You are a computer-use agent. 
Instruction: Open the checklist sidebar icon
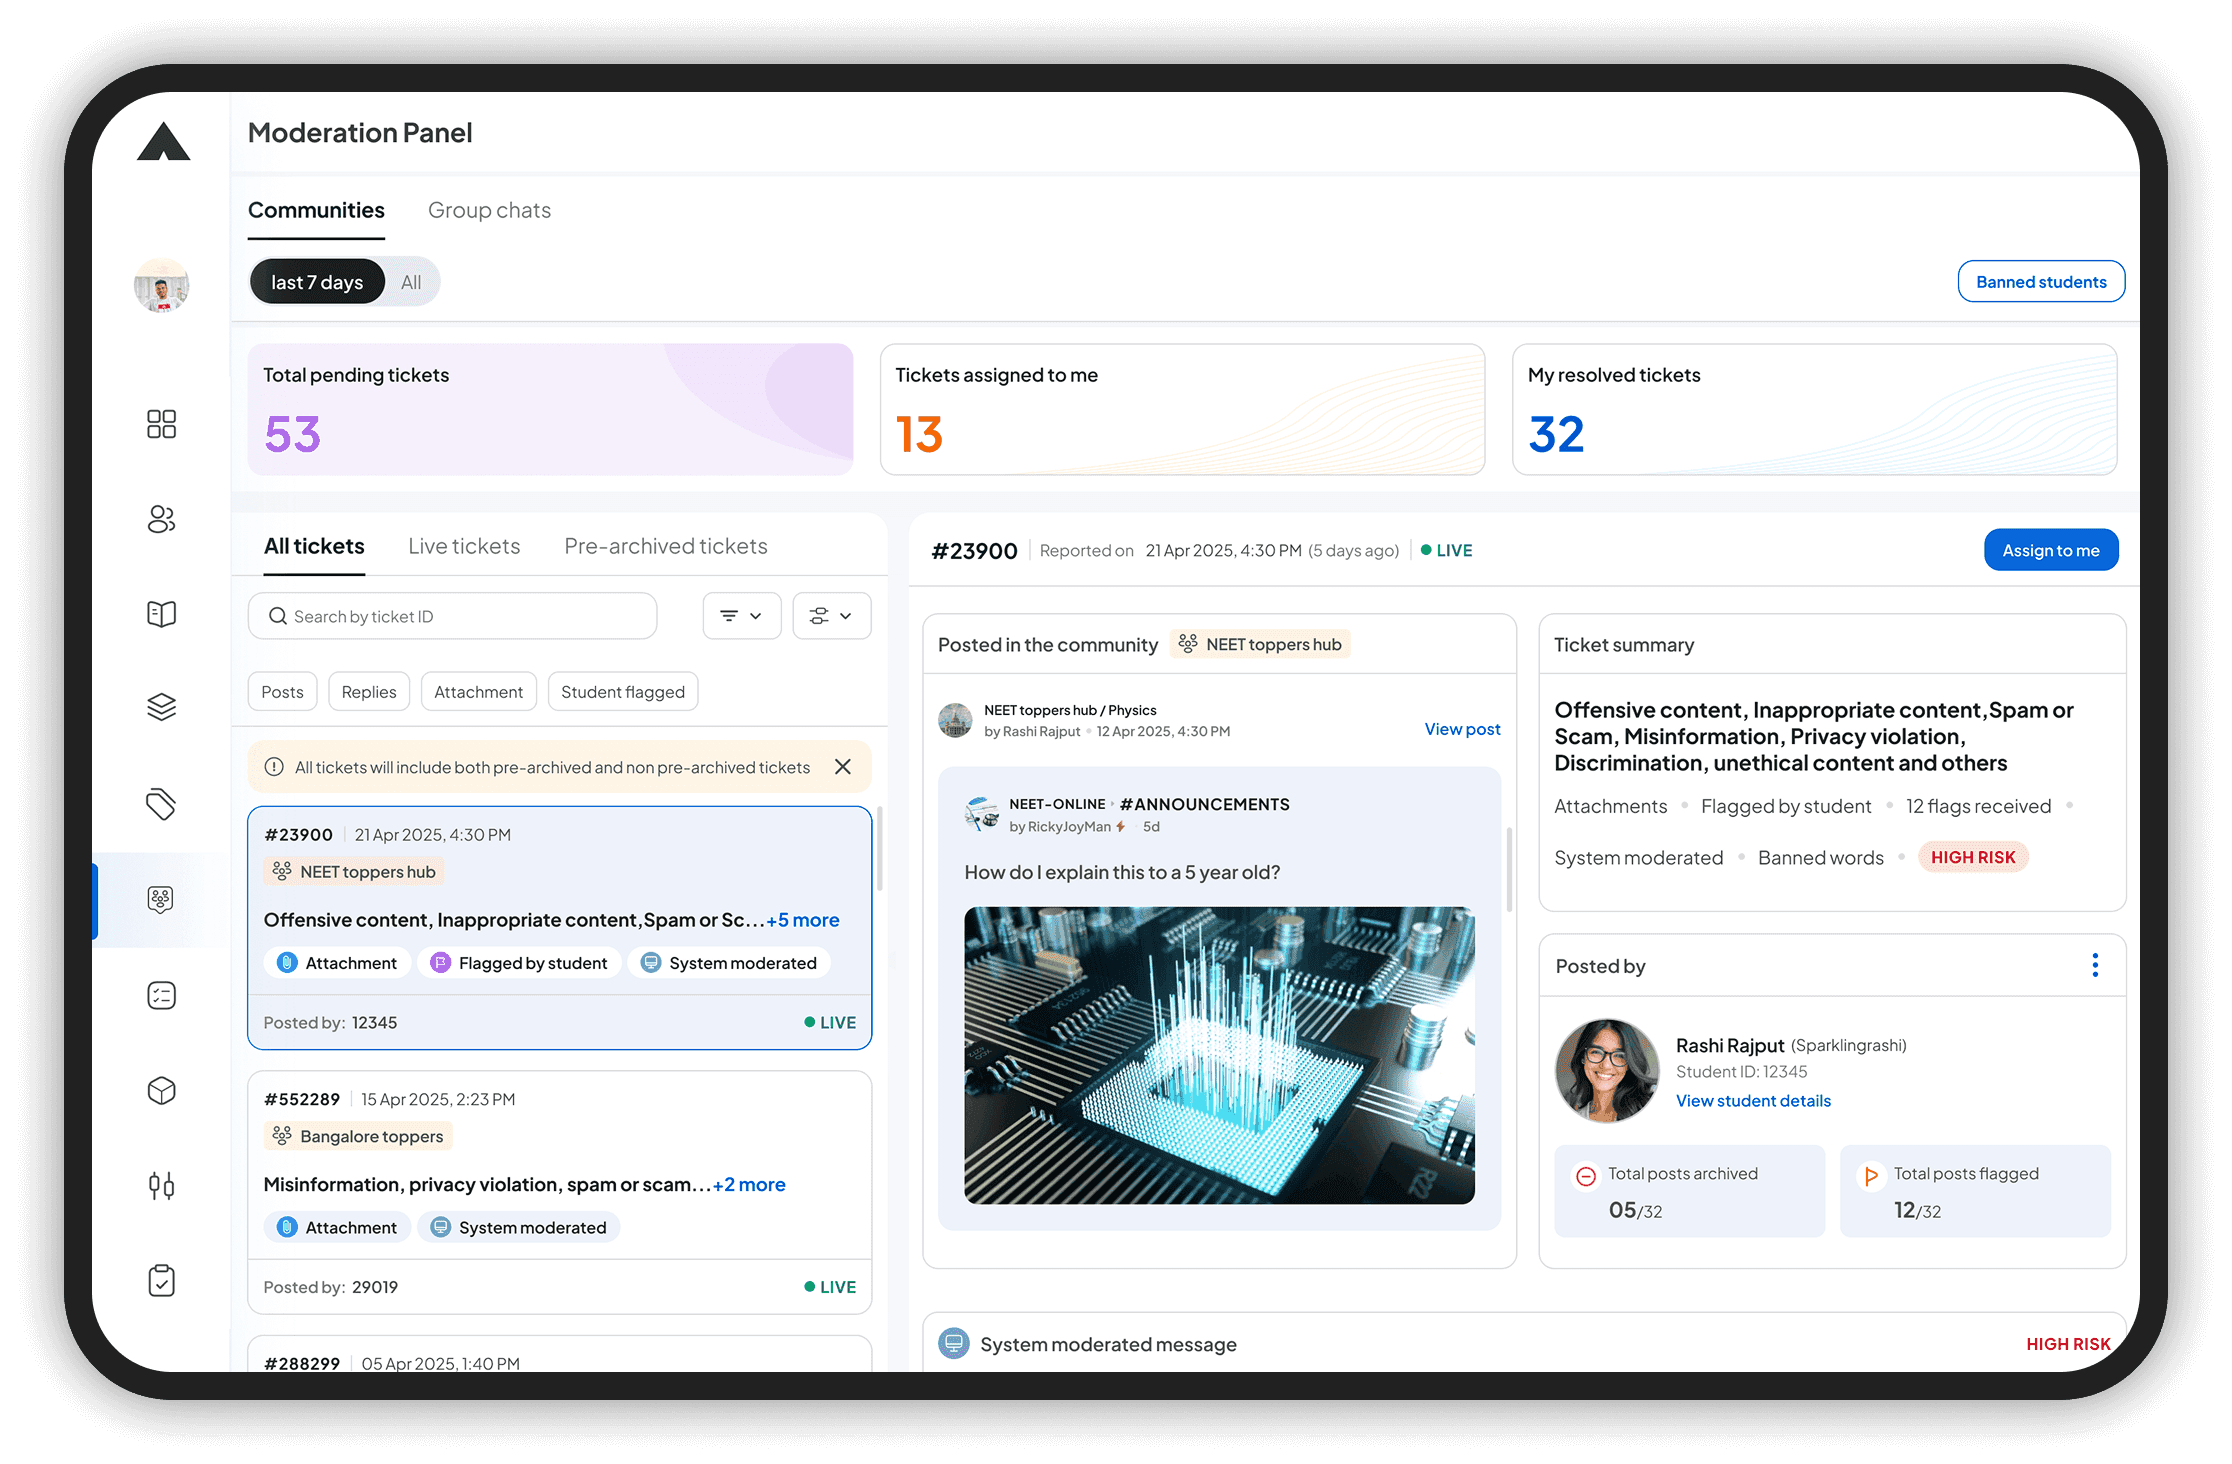tap(161, 995)
